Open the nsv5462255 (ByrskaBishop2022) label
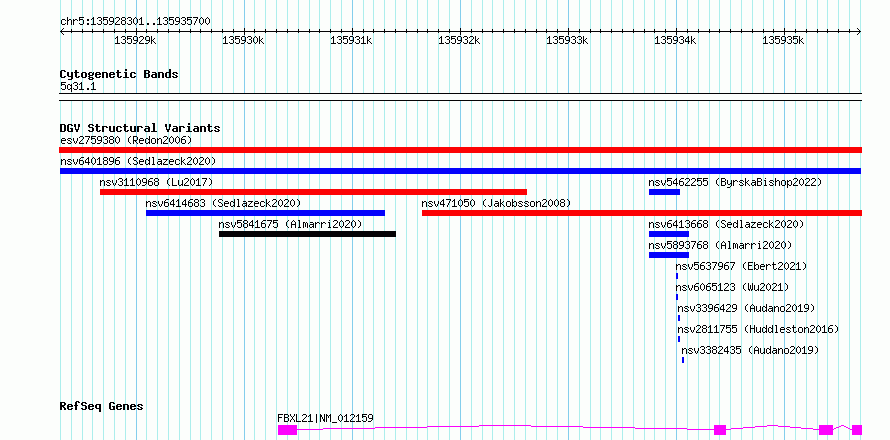This screenshot has width=890, height=440. point(735,182)
